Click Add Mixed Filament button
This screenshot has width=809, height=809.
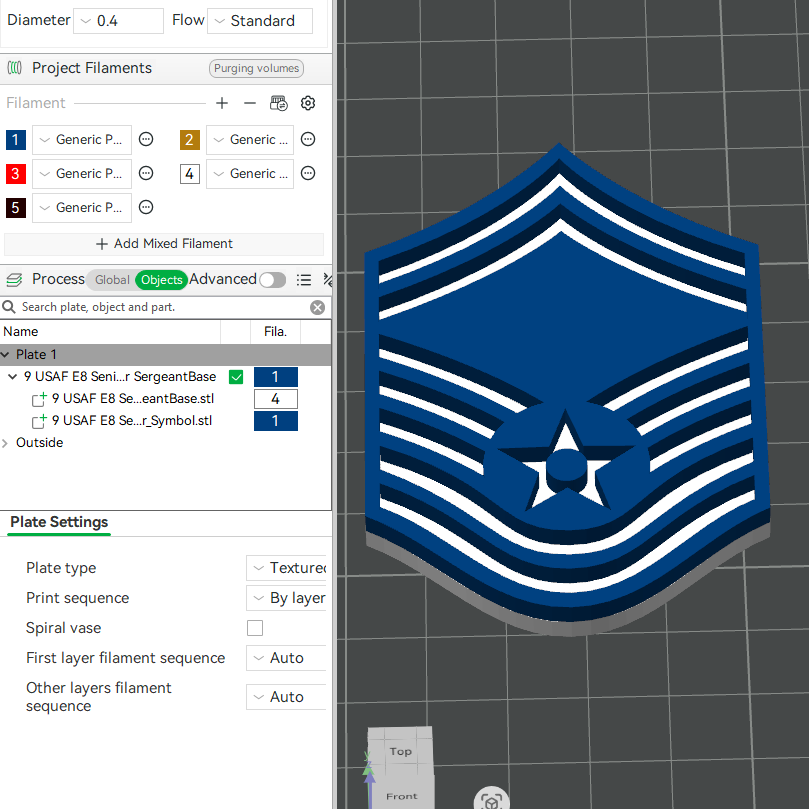[x=164, y=244]
